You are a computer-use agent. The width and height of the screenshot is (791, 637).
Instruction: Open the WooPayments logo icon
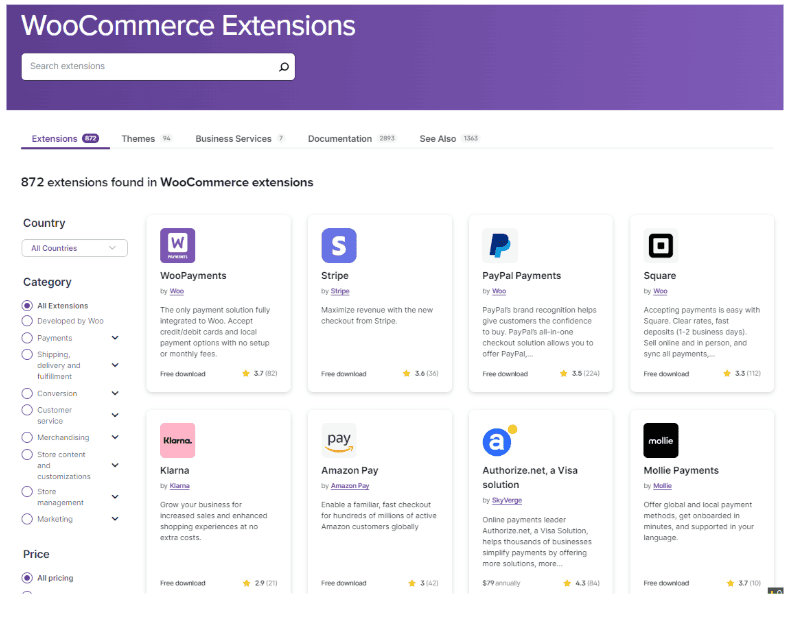(x=178, y=246)
